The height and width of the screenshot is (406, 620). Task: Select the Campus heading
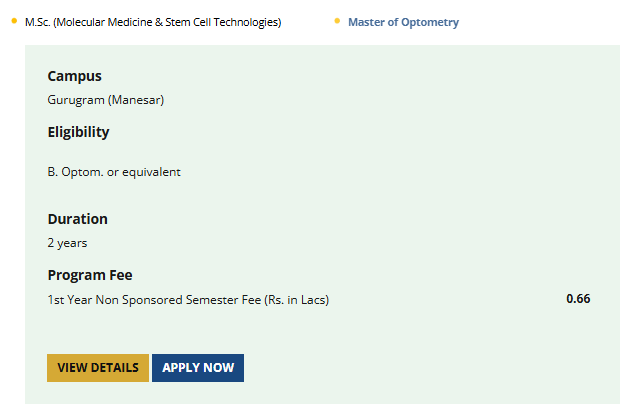(x=74, y=76)
